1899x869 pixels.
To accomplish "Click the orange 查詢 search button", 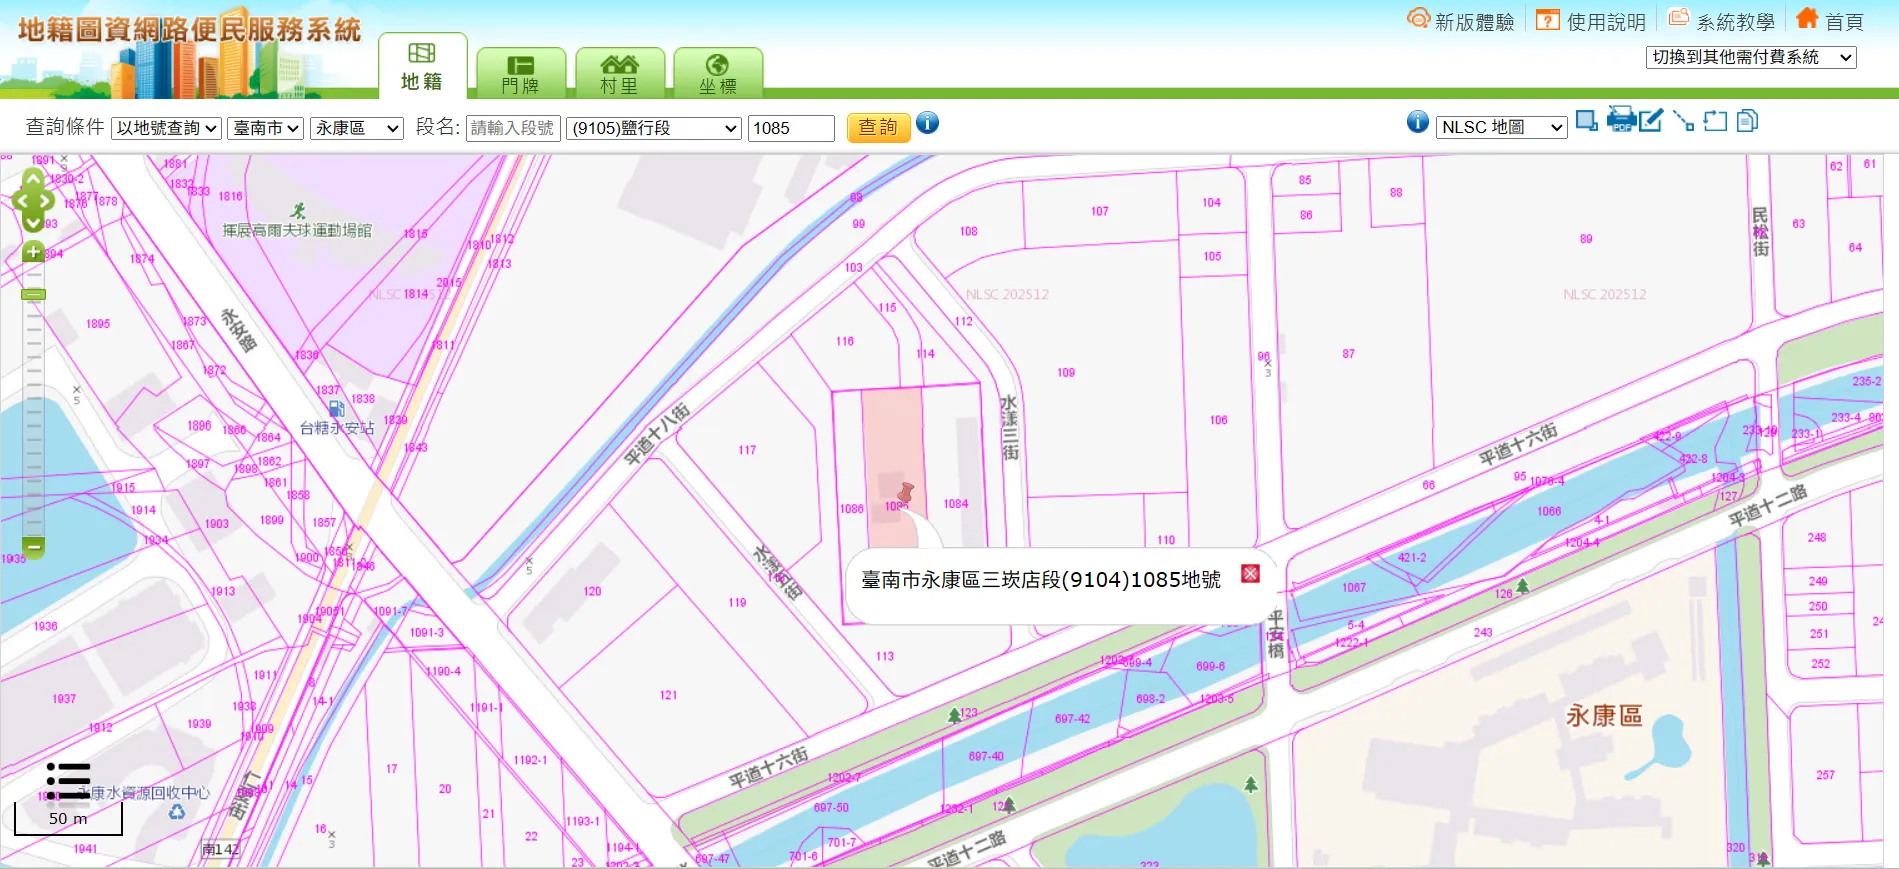I will coord(878,127).
